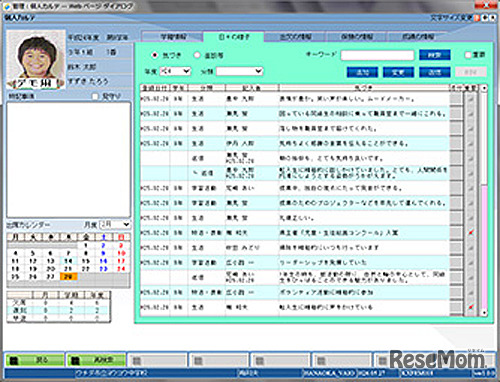Image resolution: width=500 pixels, height=382 pixels.
Task: Tick the 重要 checkbox beside the search button
Action: 468,55
